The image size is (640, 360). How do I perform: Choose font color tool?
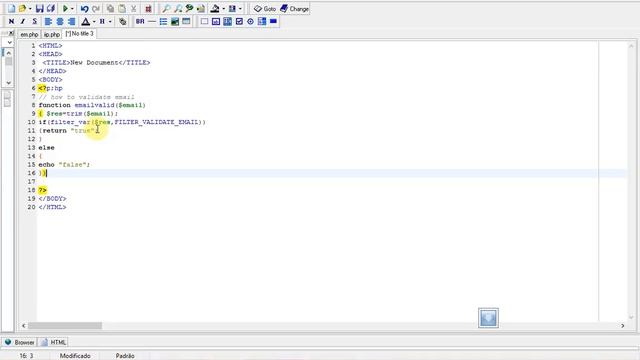[x=86, y=21]
